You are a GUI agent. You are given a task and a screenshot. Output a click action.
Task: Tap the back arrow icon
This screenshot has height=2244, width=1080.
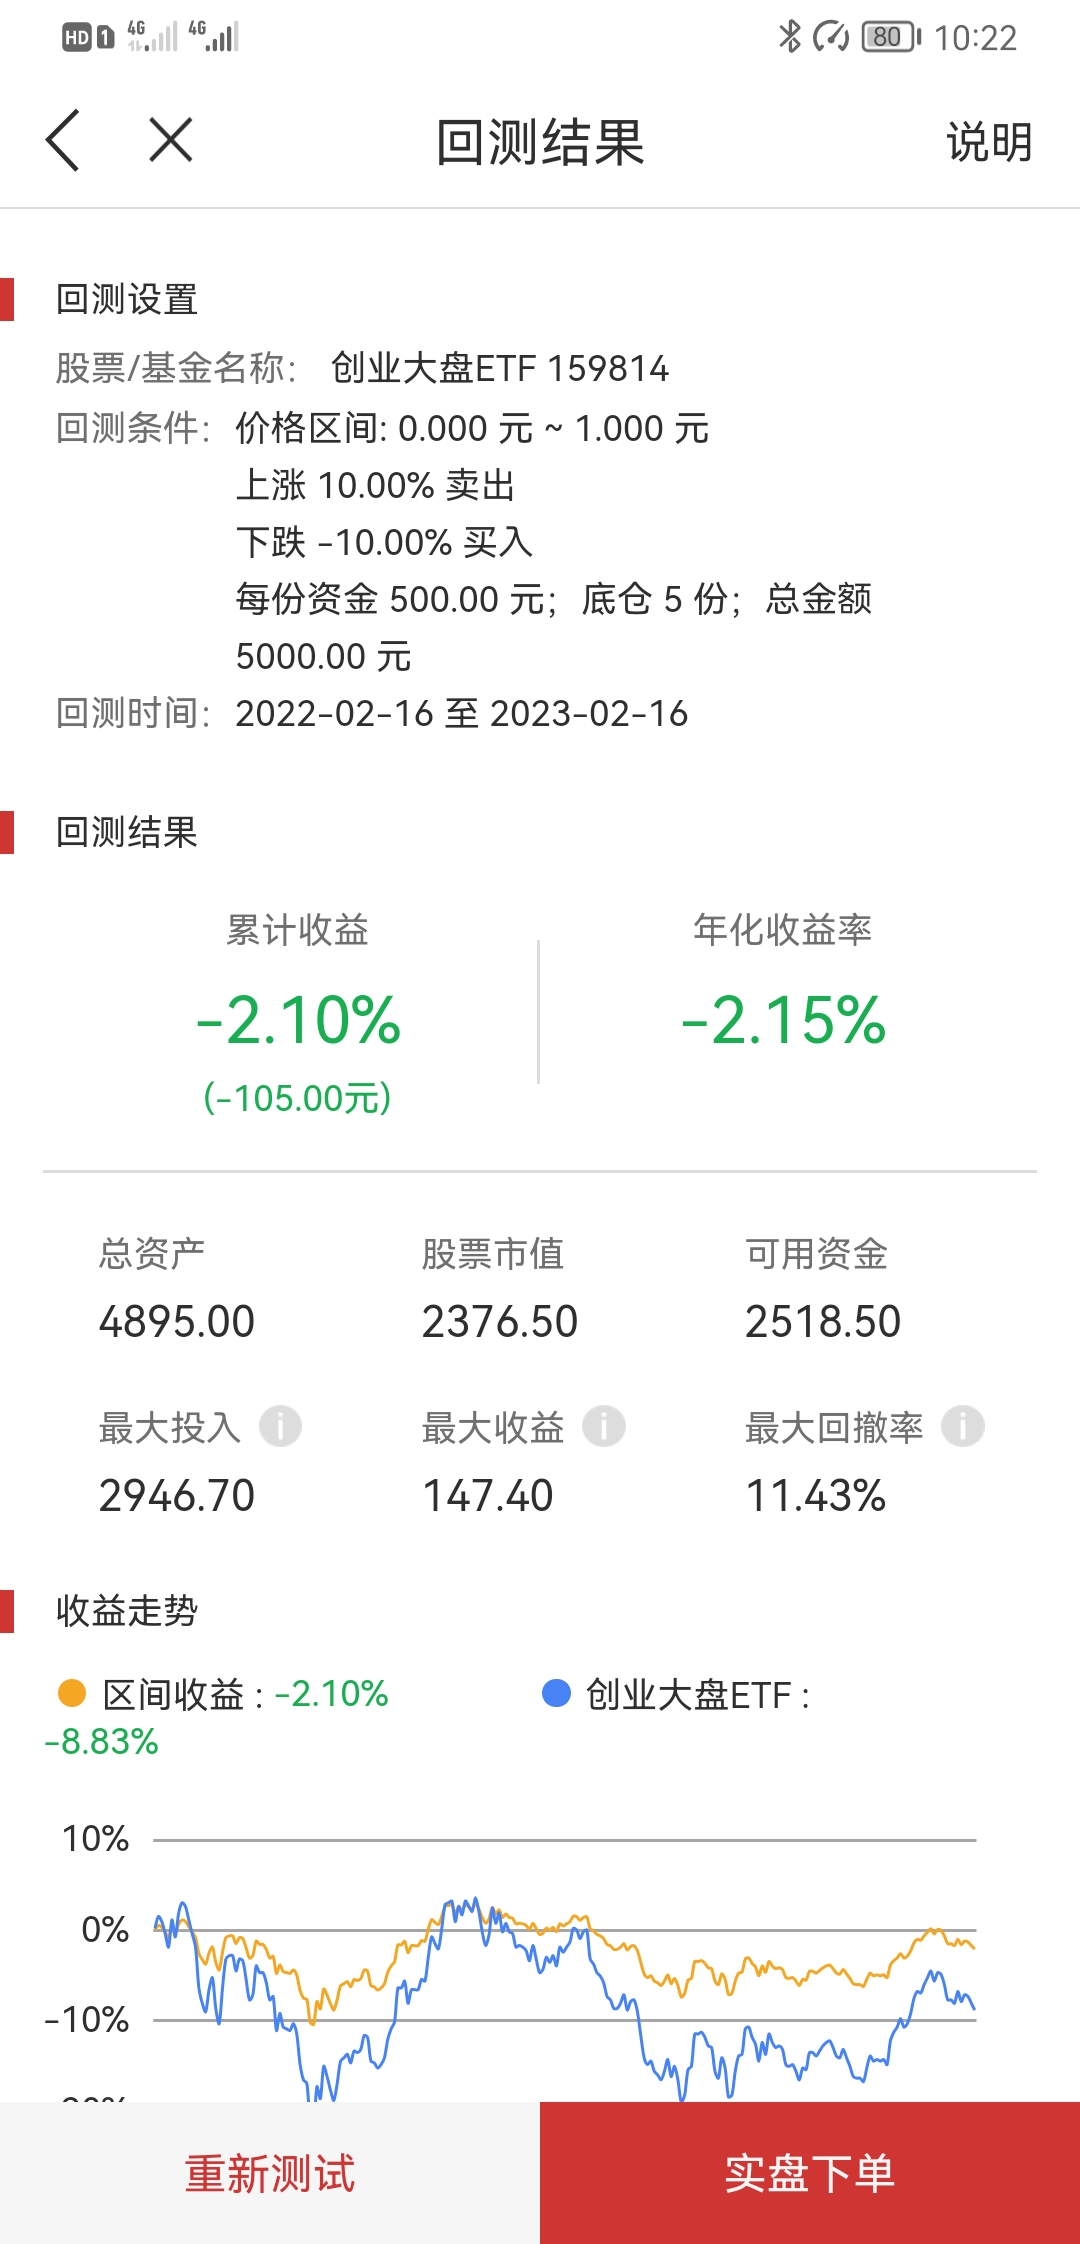pyautogui.click(x=62, y=140)
